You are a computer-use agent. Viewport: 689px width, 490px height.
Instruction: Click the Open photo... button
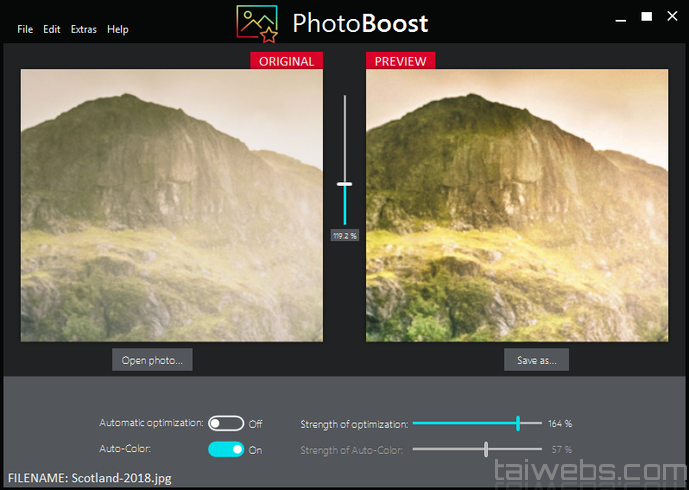pos(152,360)
